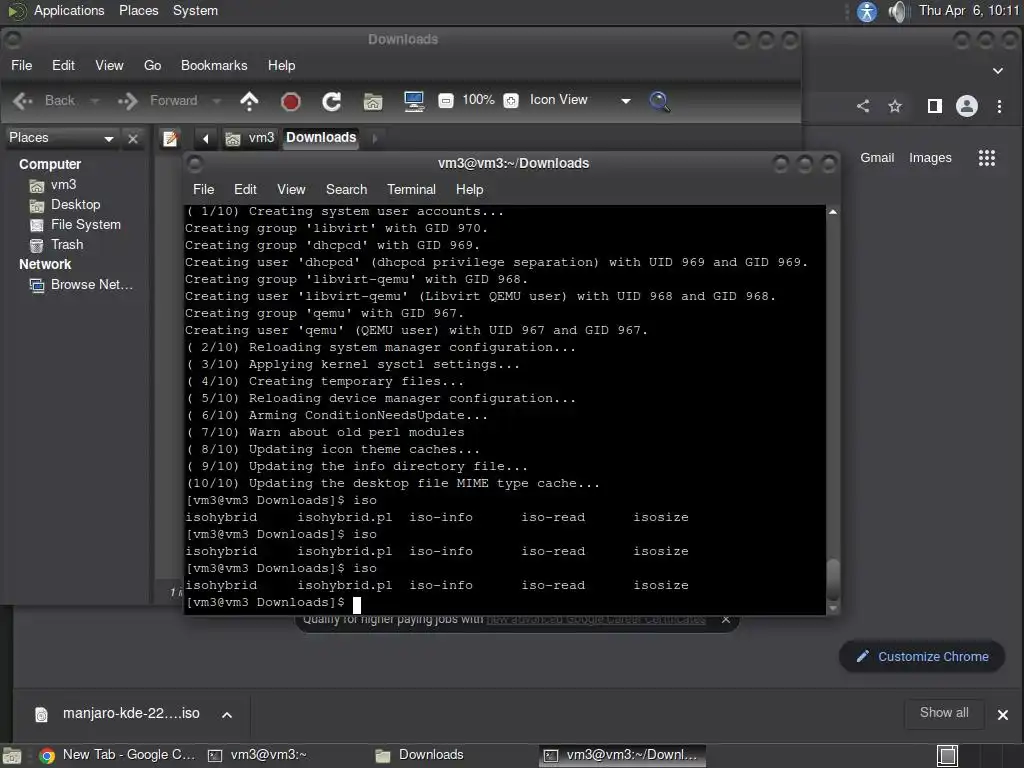
Task: Stop loading with red stop icon
Action: (291, 101)
